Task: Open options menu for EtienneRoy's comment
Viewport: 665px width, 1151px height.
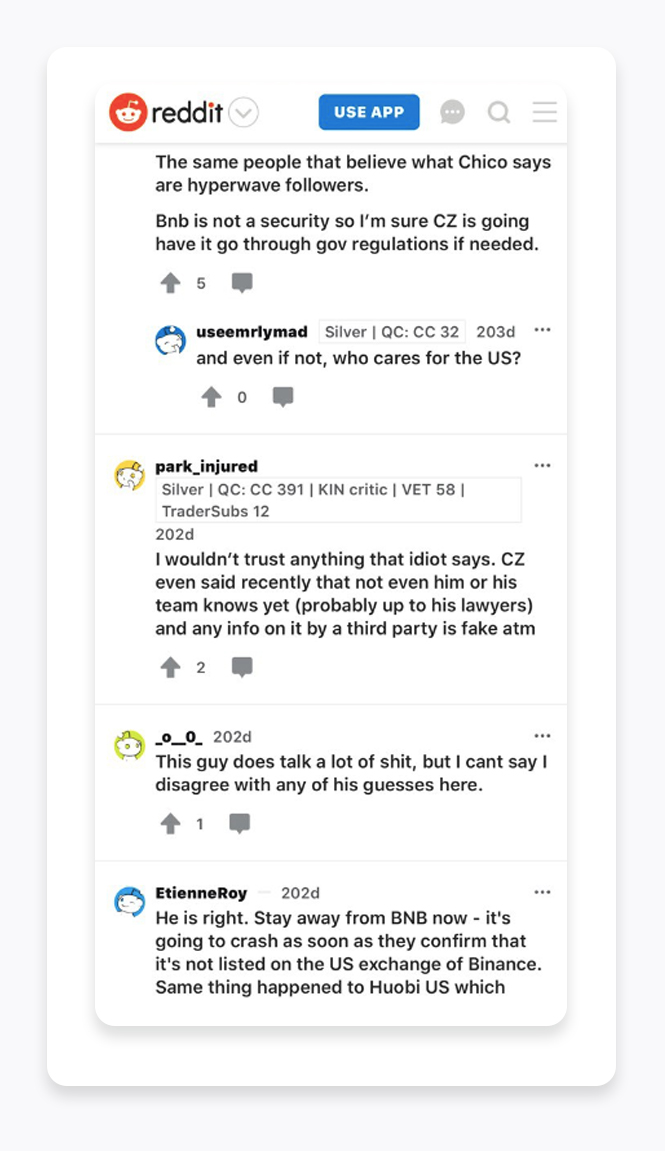Action: tap(542, 892)
